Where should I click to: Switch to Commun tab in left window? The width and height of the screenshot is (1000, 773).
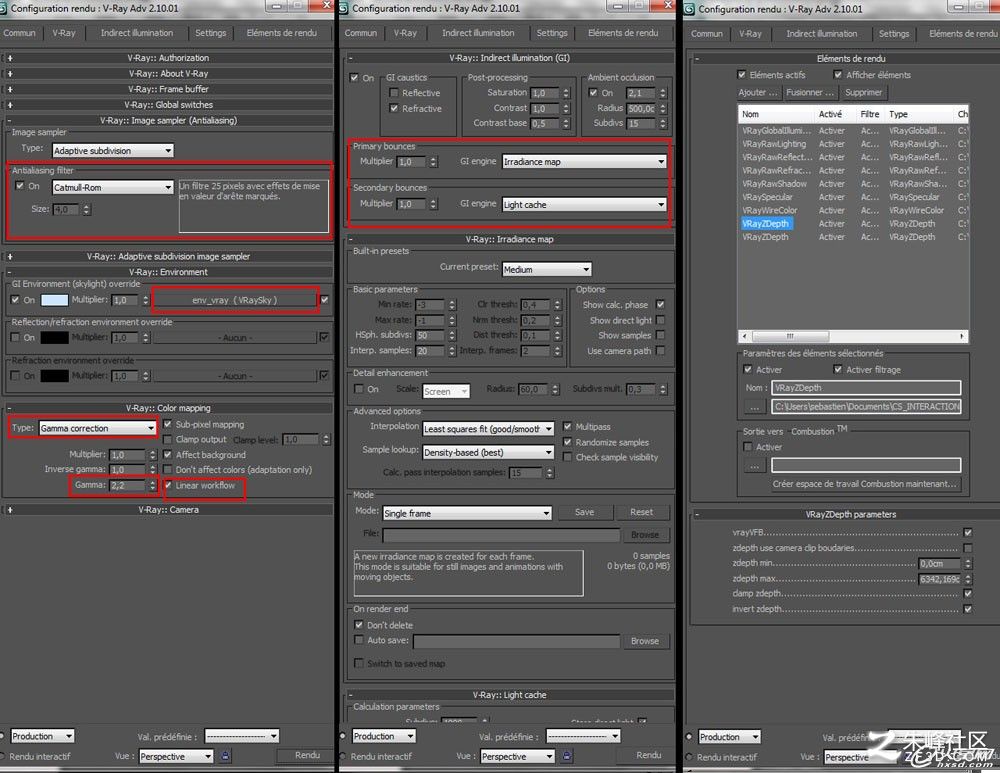click(19, 33)
